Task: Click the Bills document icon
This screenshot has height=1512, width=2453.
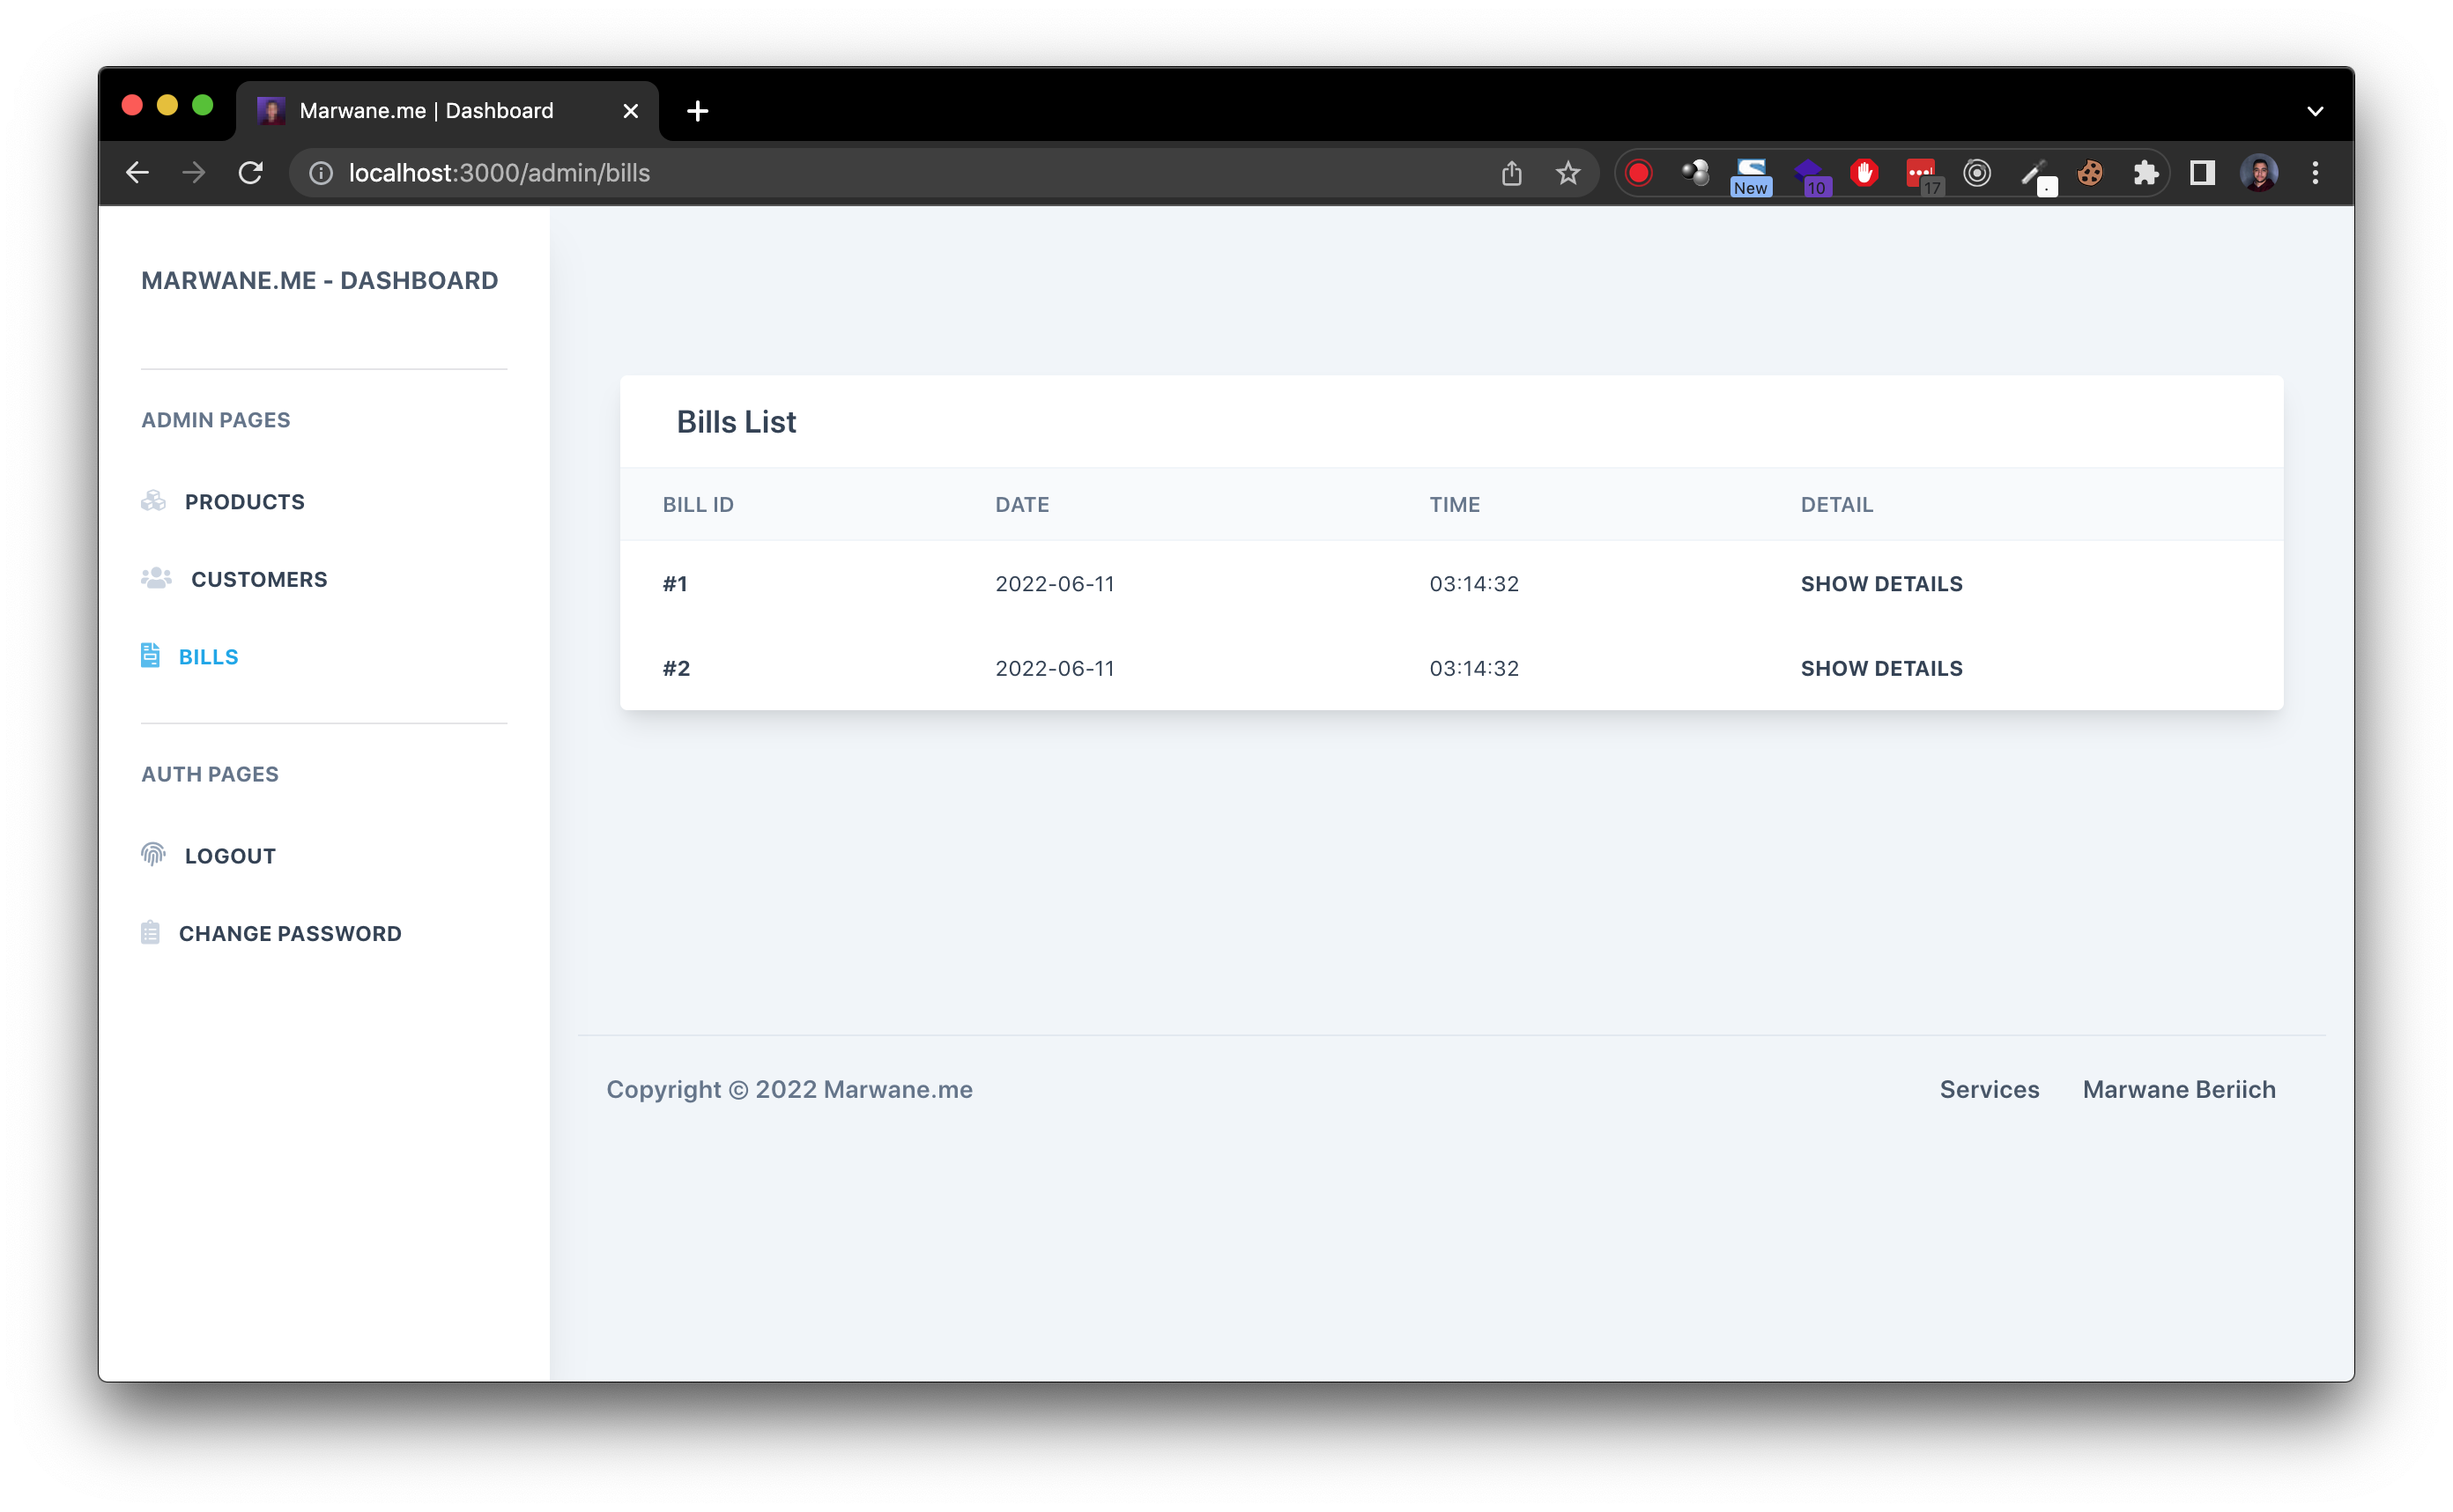Action: point(150,656)
